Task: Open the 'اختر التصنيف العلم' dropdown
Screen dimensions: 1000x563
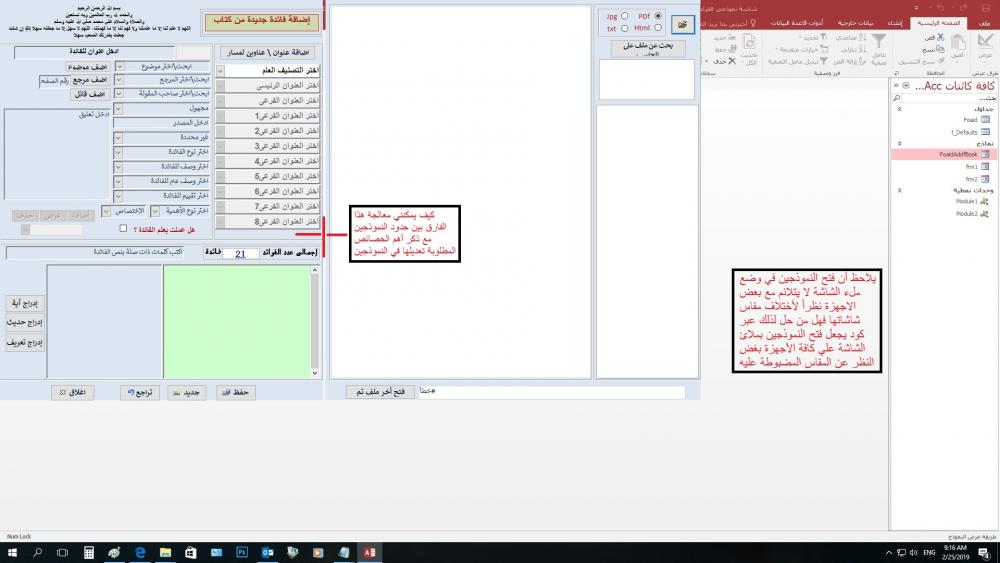Action: [x=220, y=71]
